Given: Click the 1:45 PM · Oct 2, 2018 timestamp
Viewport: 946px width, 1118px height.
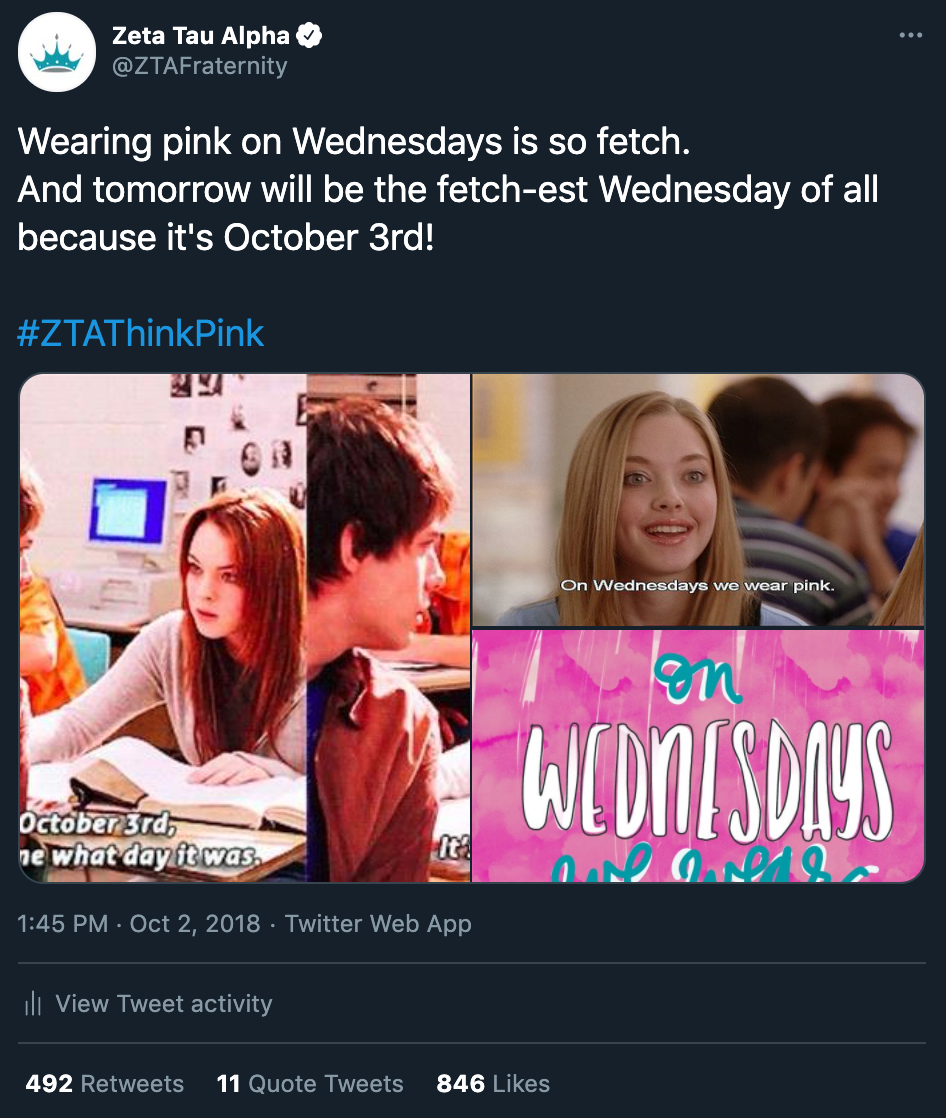Looking at the screenshot, I should pos(139,923).
